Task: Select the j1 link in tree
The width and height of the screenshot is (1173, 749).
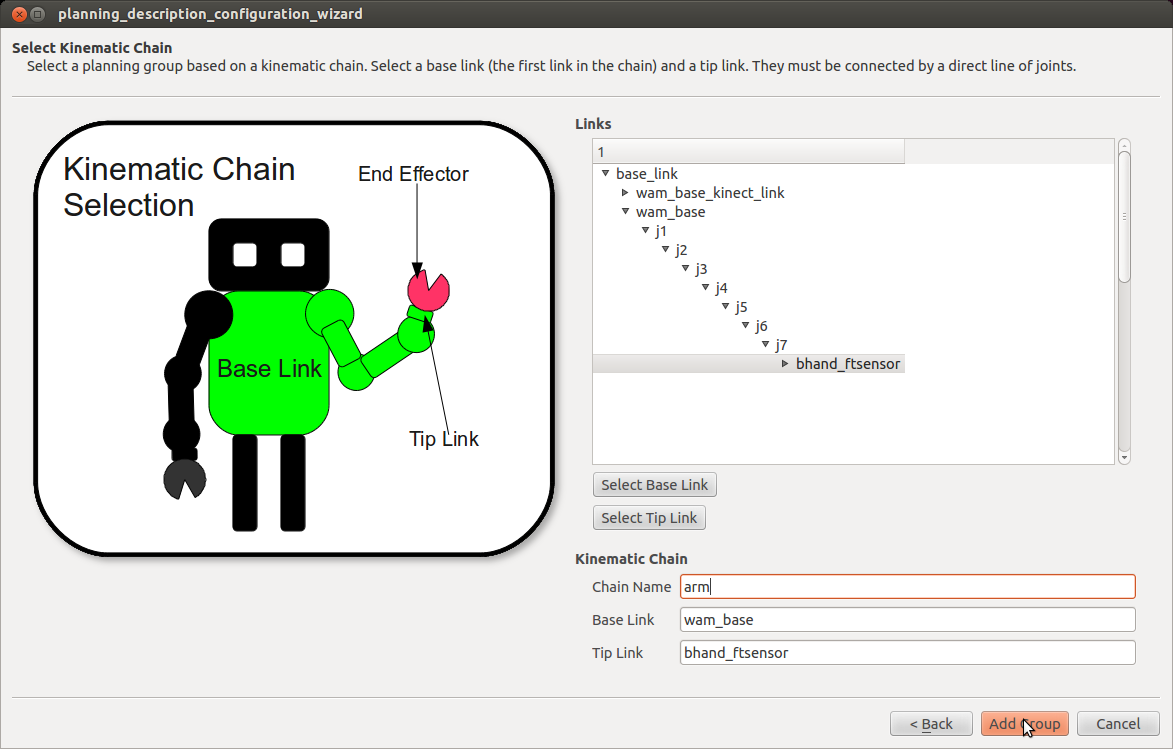Action: (x=661, y=231)
